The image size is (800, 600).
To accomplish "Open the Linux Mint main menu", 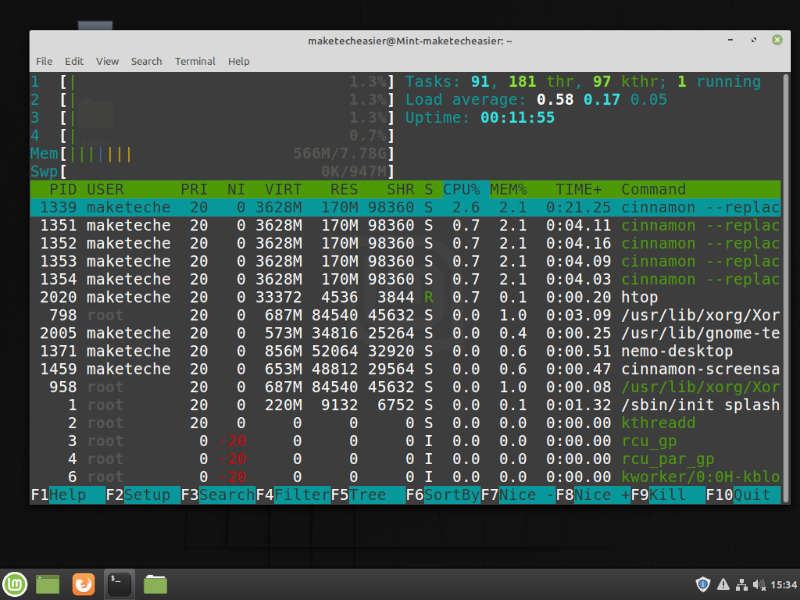I will click(13, 584).
